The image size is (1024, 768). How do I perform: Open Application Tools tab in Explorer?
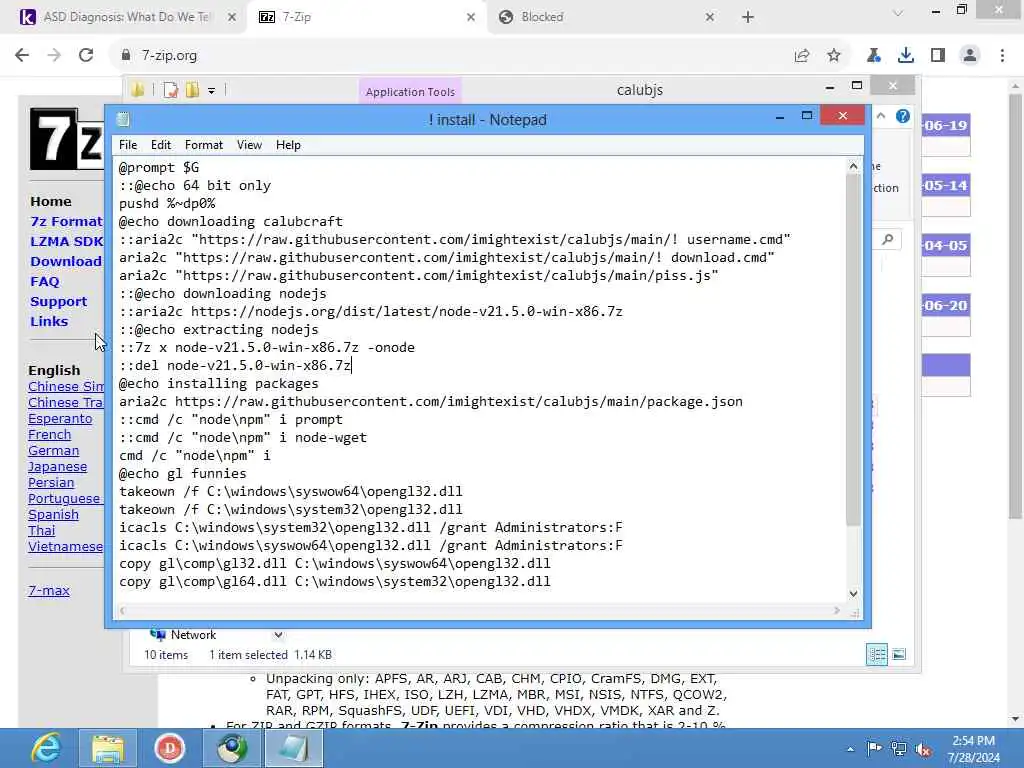click(410, 92)
